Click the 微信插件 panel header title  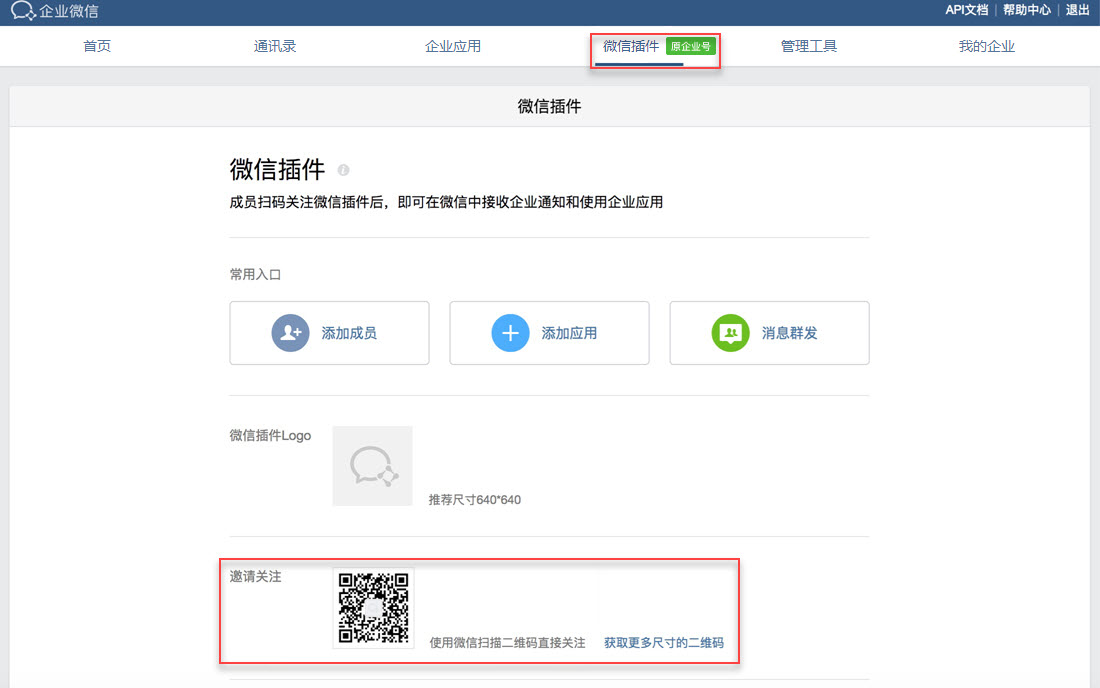(549, 107)
